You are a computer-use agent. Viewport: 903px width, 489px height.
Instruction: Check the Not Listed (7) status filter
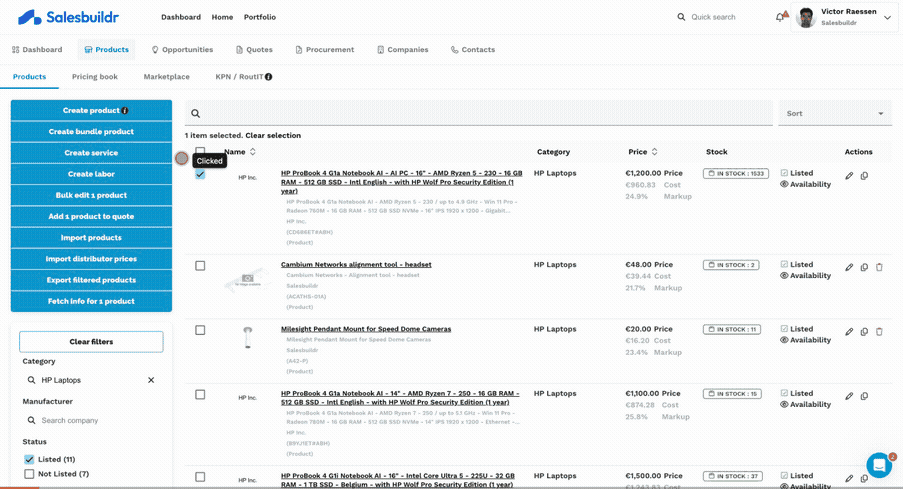(x=29, y=474)
